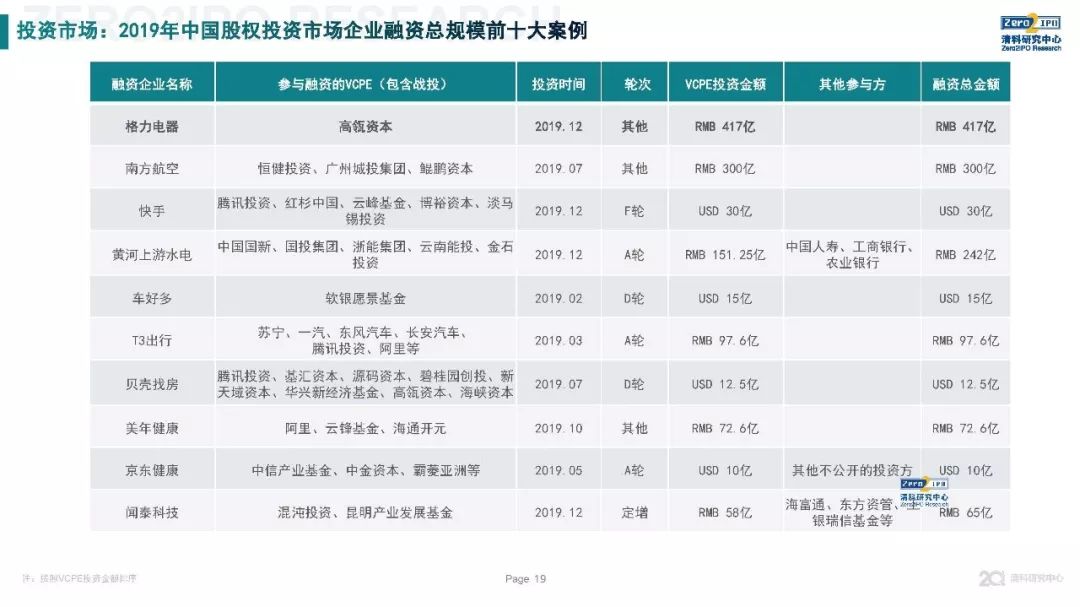Select the 车好多 company cell
Viewport: 1080px width, 607px height.
[152, 298]
